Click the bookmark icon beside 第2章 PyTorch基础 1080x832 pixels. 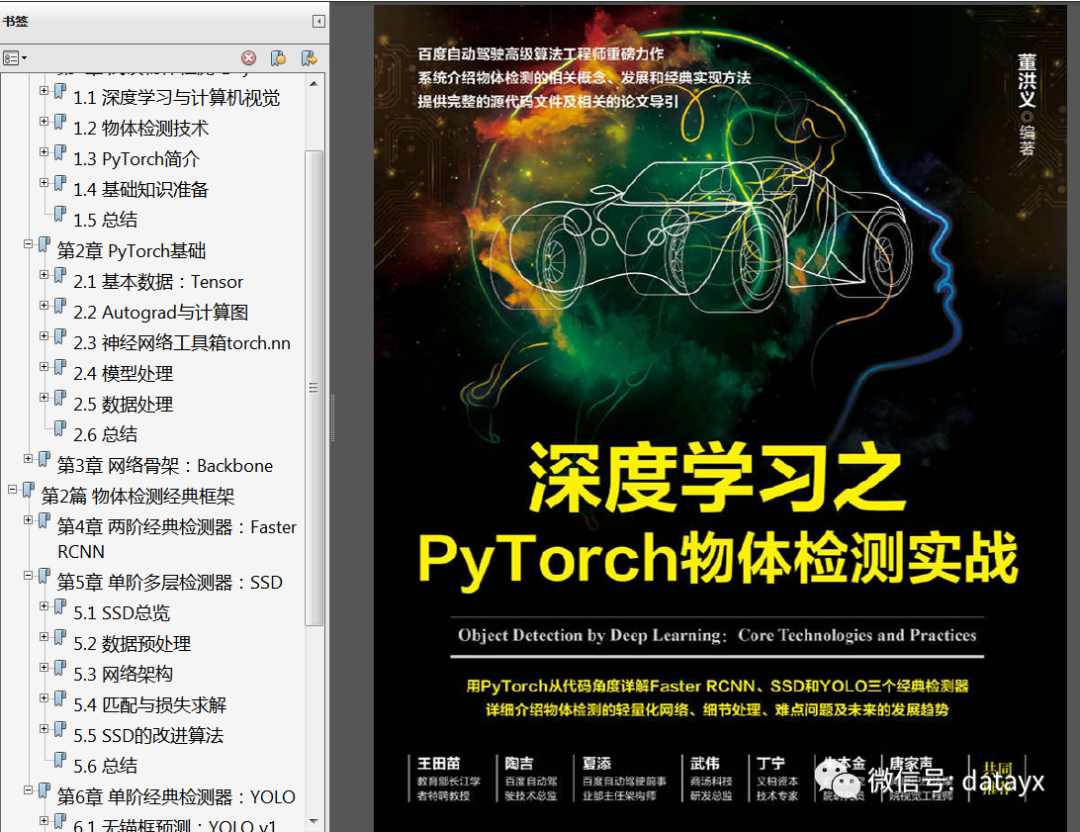coord(44,244)
